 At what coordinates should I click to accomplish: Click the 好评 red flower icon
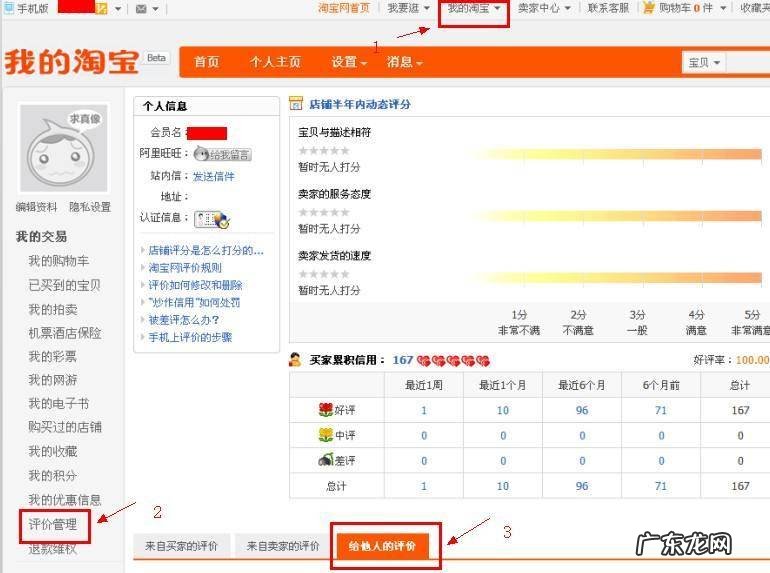pos(326,409)
